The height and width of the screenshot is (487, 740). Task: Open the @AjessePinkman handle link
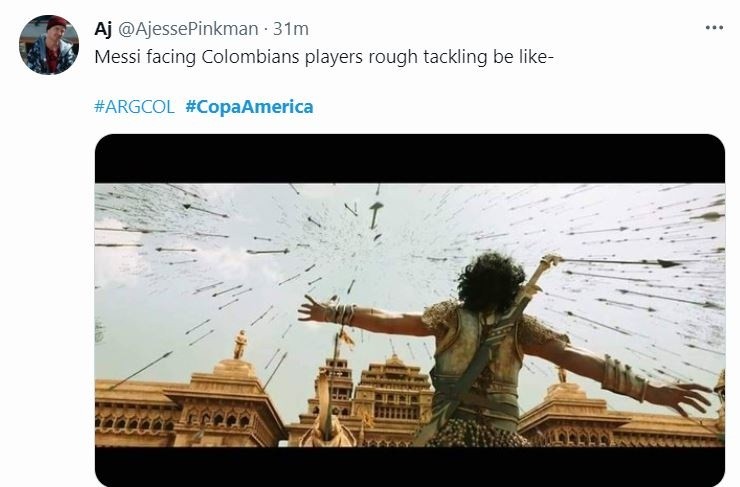[x=188, y=29]
